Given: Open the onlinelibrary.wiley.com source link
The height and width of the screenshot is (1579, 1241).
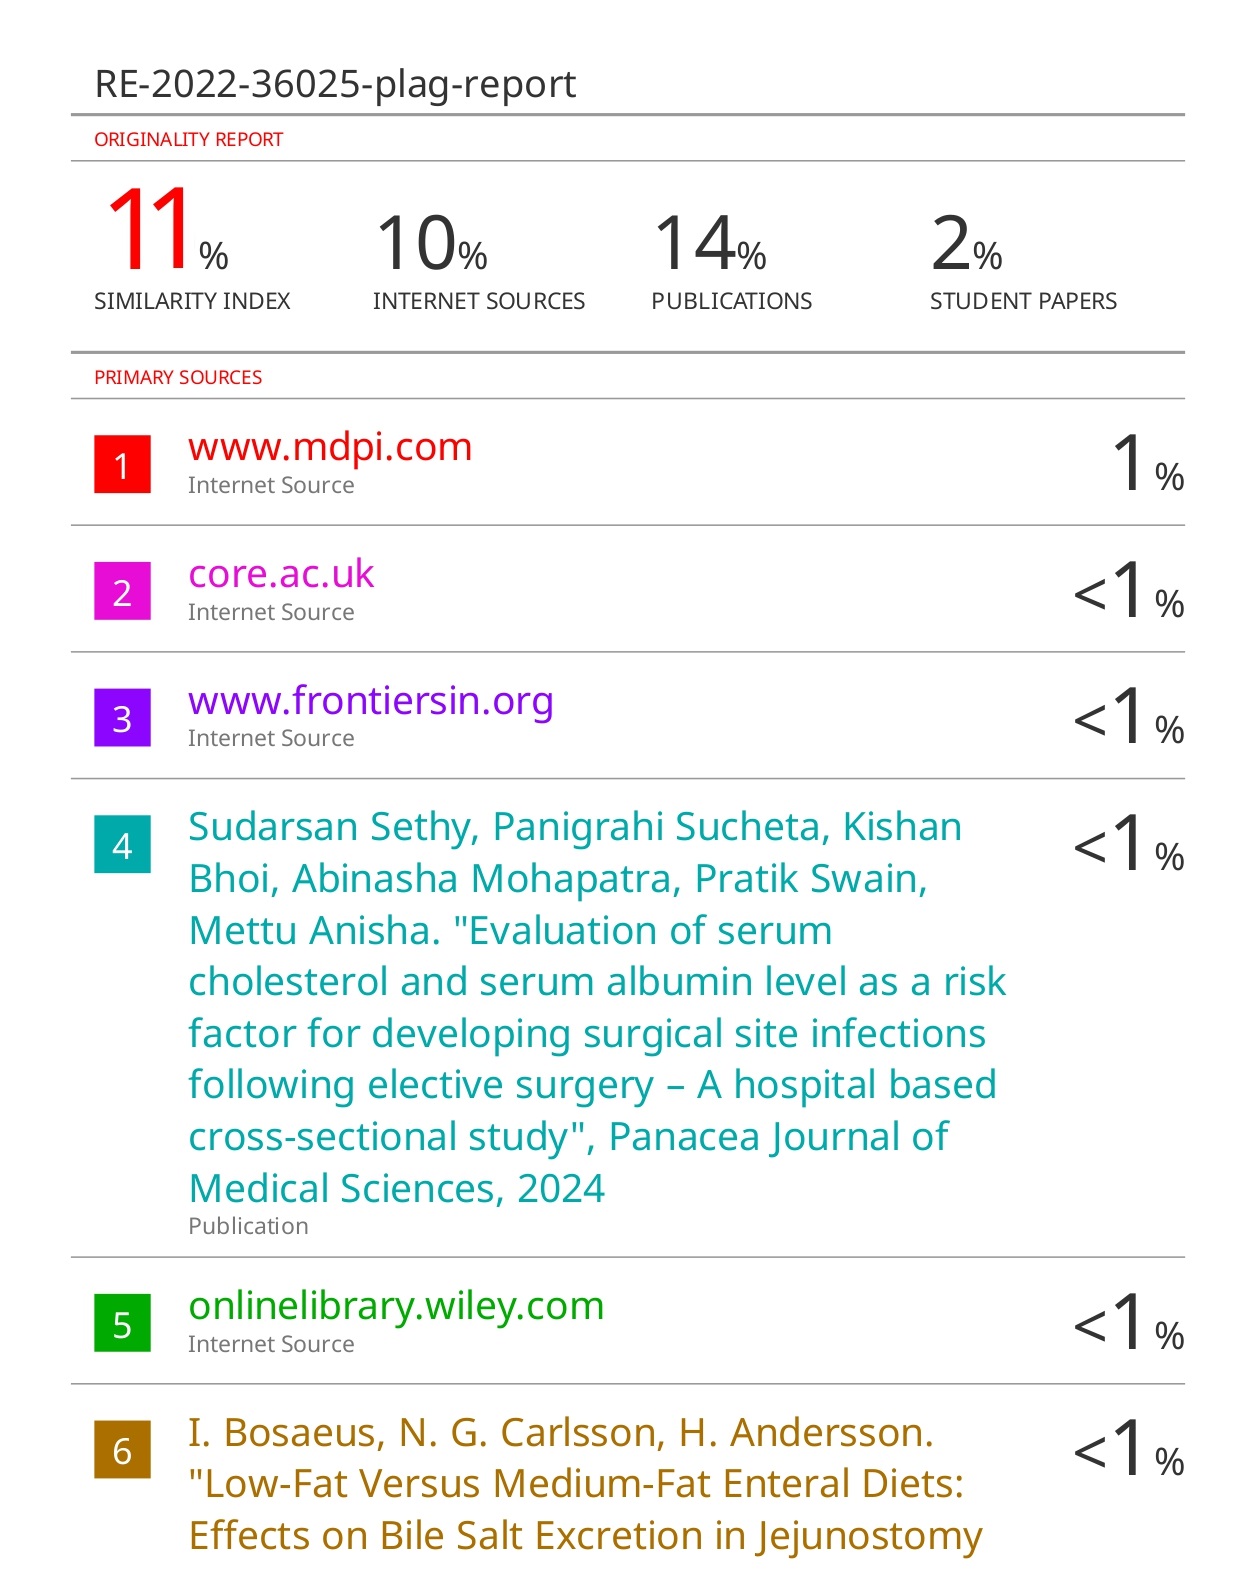Looking at the screenshot, I should pos(396,1307).
